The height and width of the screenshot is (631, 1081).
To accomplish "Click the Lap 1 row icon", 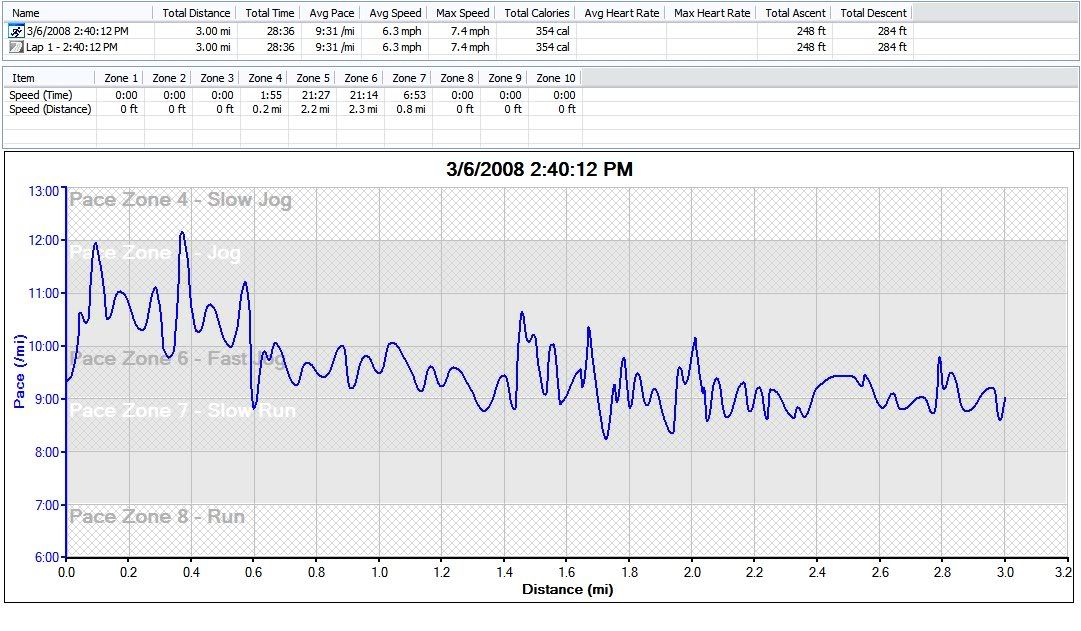I will [x=16, y=47].
